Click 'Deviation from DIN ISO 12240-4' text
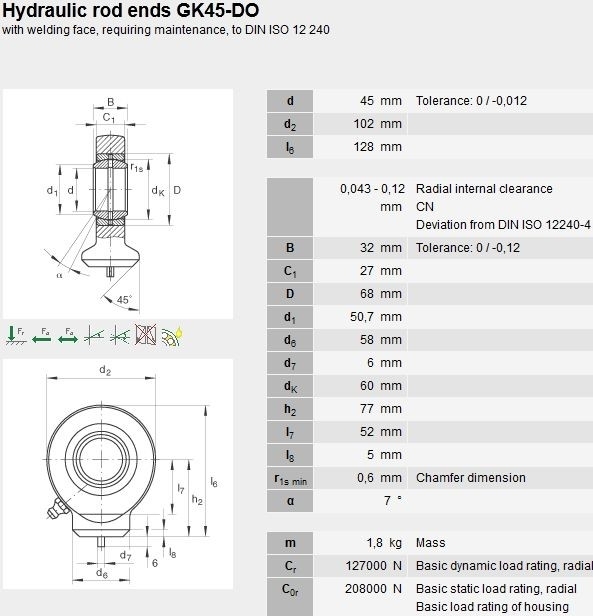This screenshot has height=616, width=593. click(x=503, y=225)
